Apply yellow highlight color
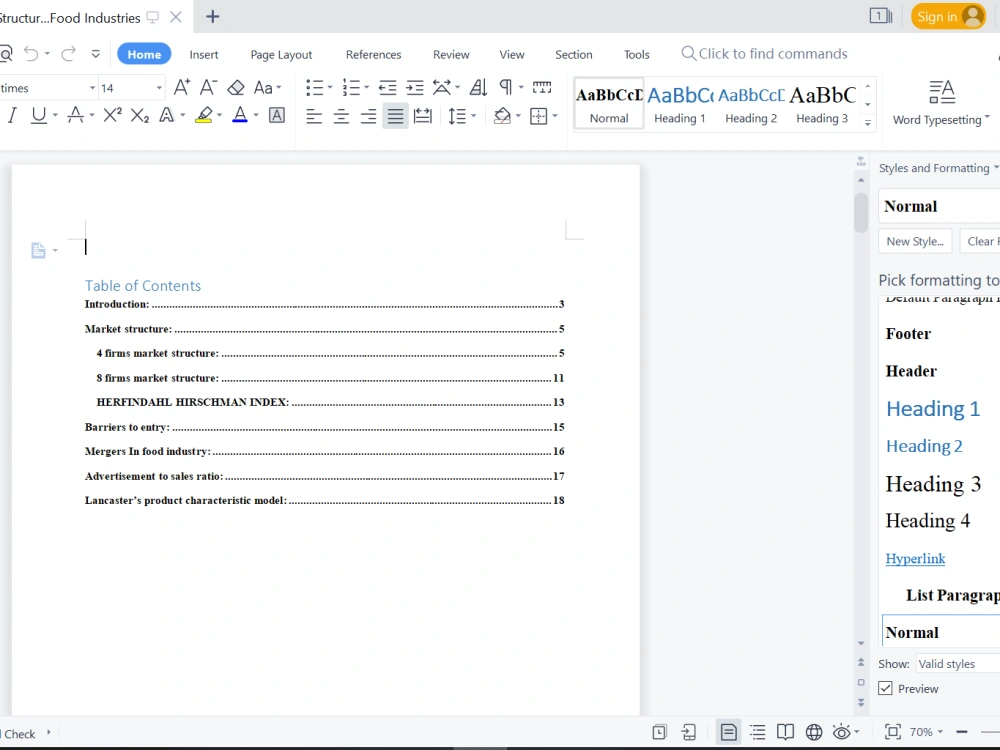 click(x=203, y=115)
